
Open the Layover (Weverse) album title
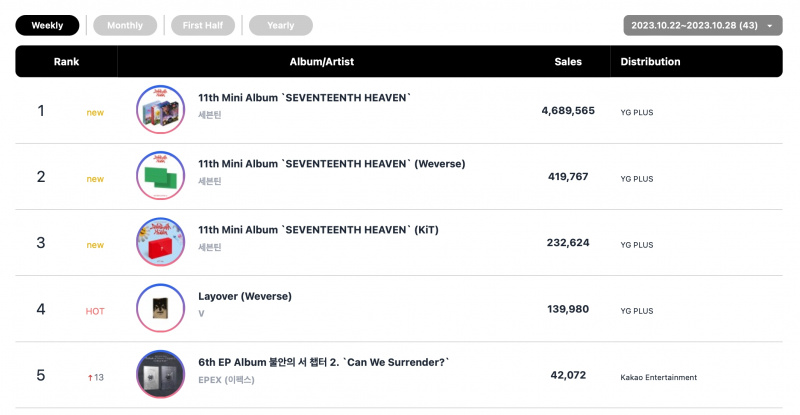245,296
